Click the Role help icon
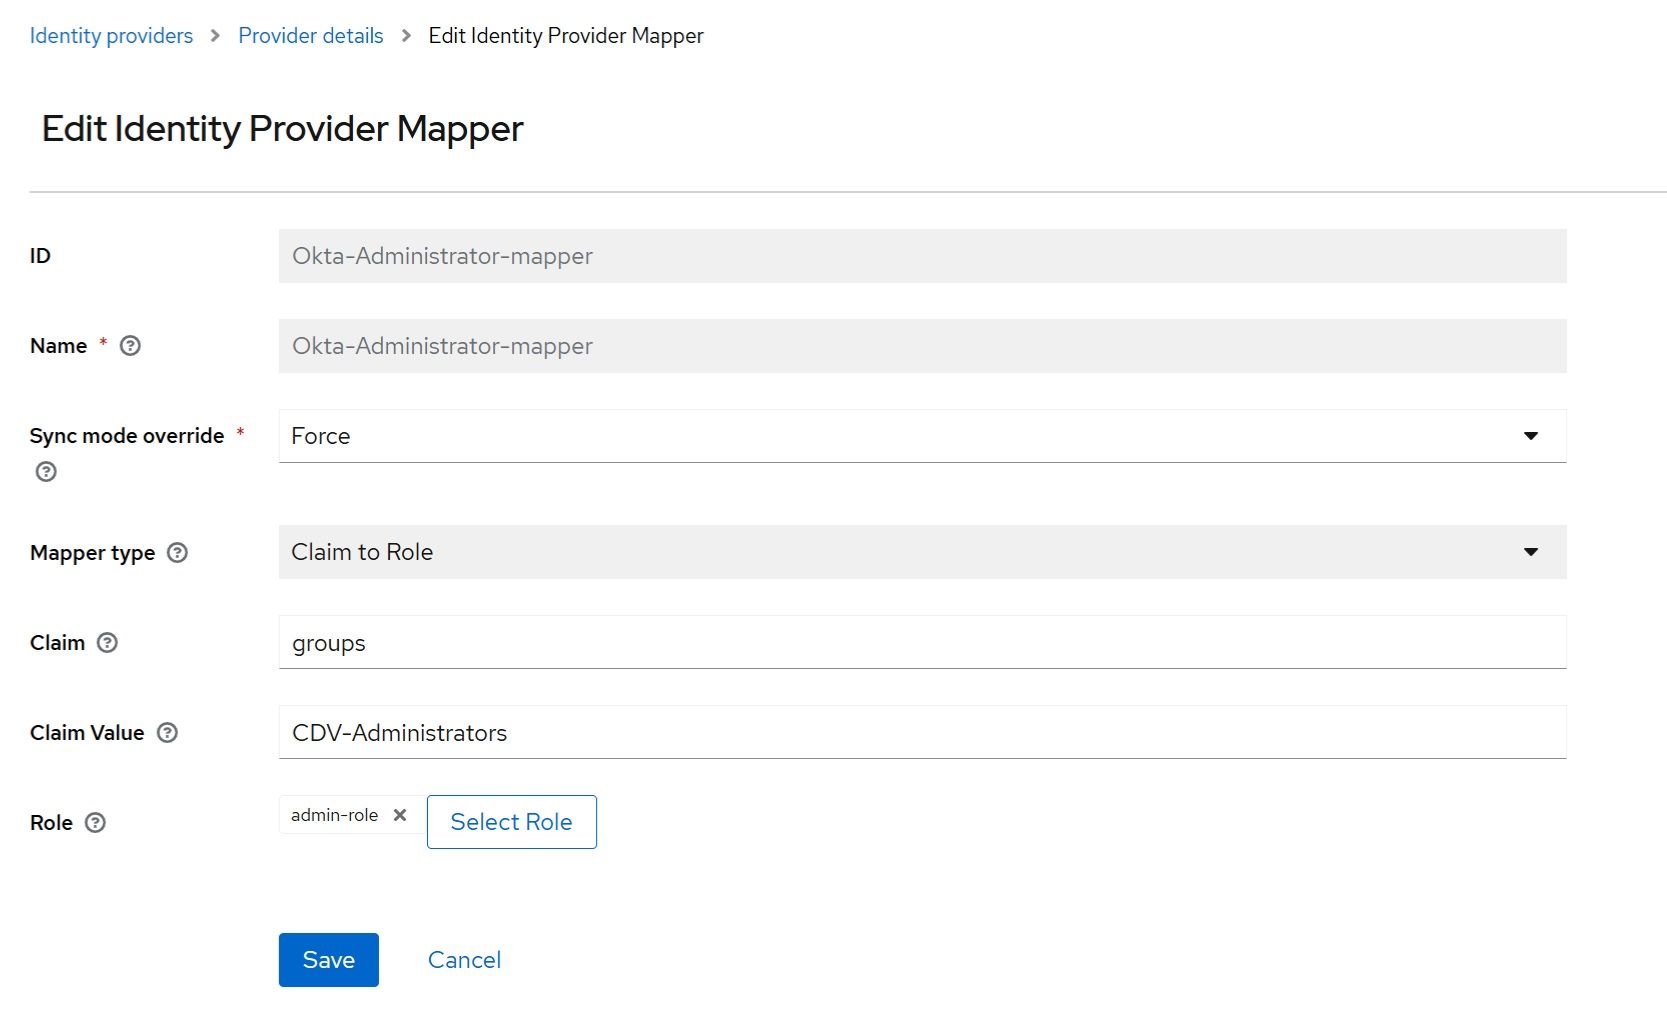Viewport: 1667px width, 1024px height. (x=95, y=823)
